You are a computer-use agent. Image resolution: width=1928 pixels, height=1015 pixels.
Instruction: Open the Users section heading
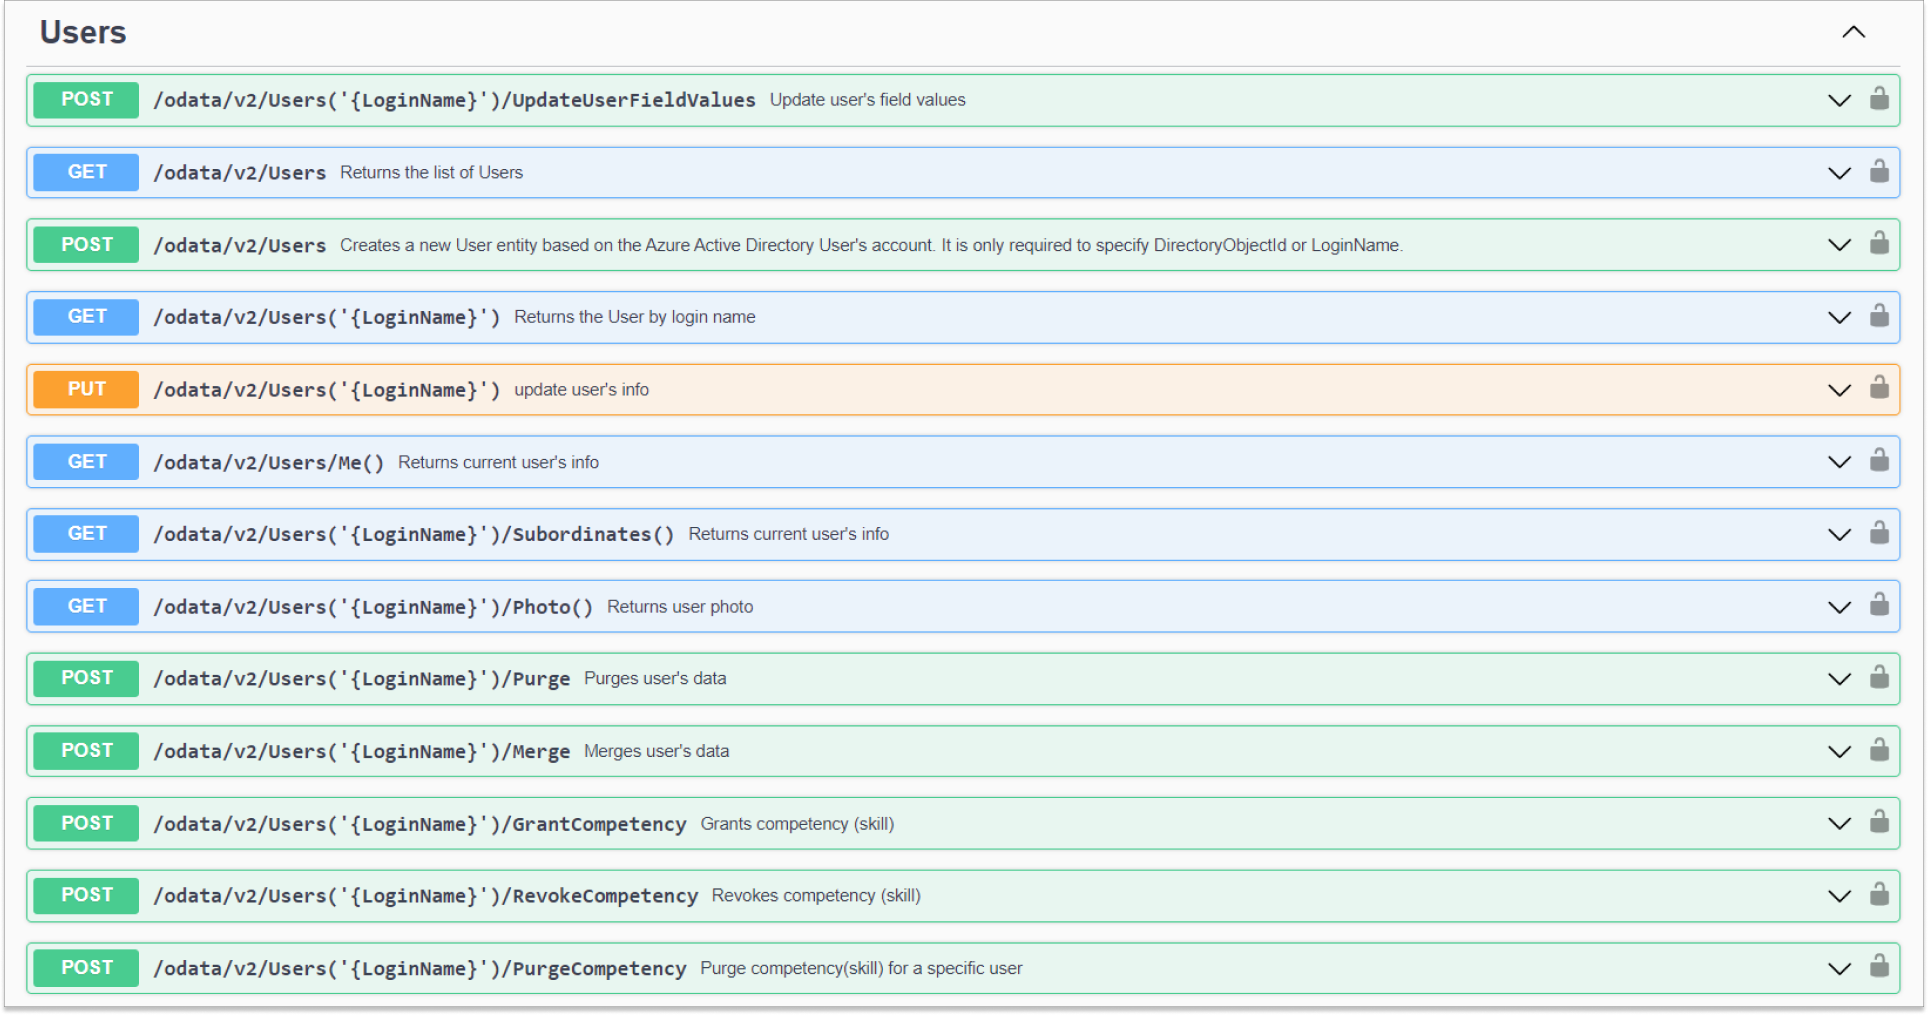pyautogui.click(x=83, y=32)
